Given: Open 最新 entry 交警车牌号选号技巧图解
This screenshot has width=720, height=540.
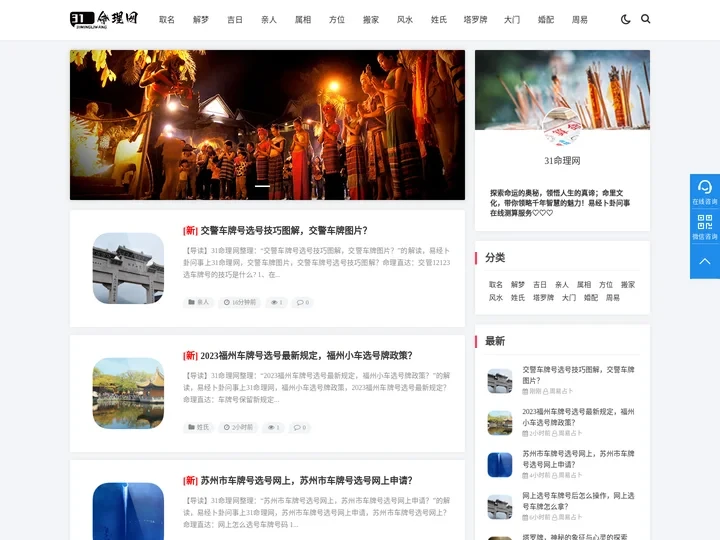Looking at the screenshot, I should point(578,375).
